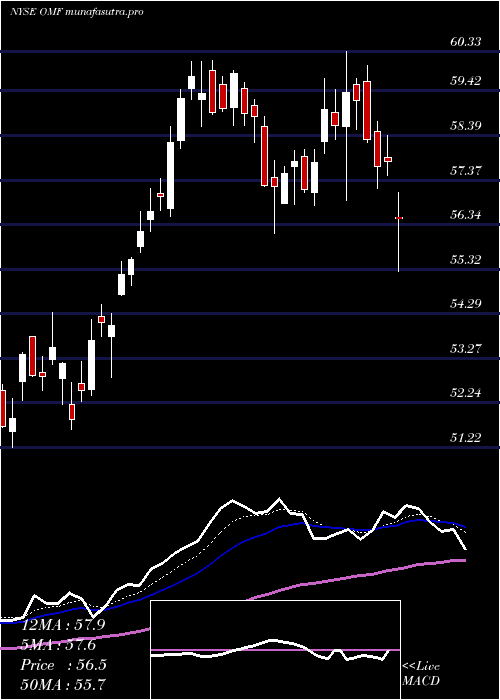Image resolution: width=500 pixels, height=700 pixels.
Task: Select the 52.24 price axis label
Action: coord(465,393)
